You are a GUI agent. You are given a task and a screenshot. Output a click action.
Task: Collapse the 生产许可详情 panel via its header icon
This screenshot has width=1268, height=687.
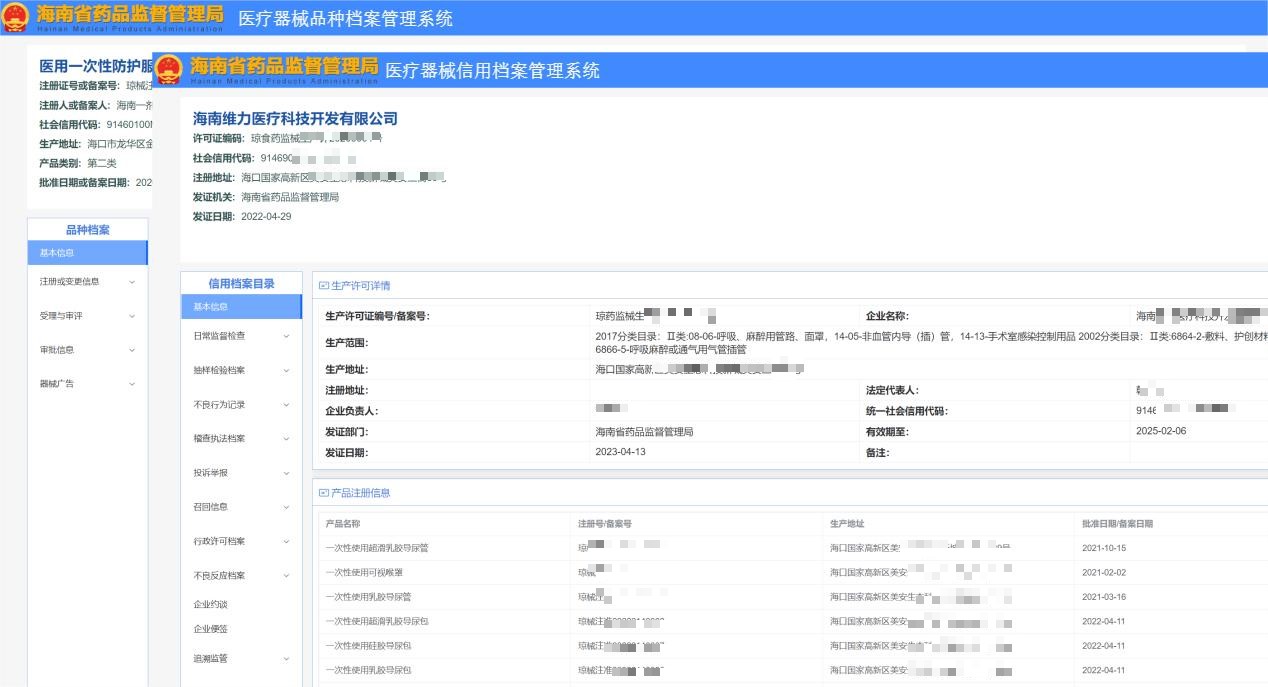point(323,286)
